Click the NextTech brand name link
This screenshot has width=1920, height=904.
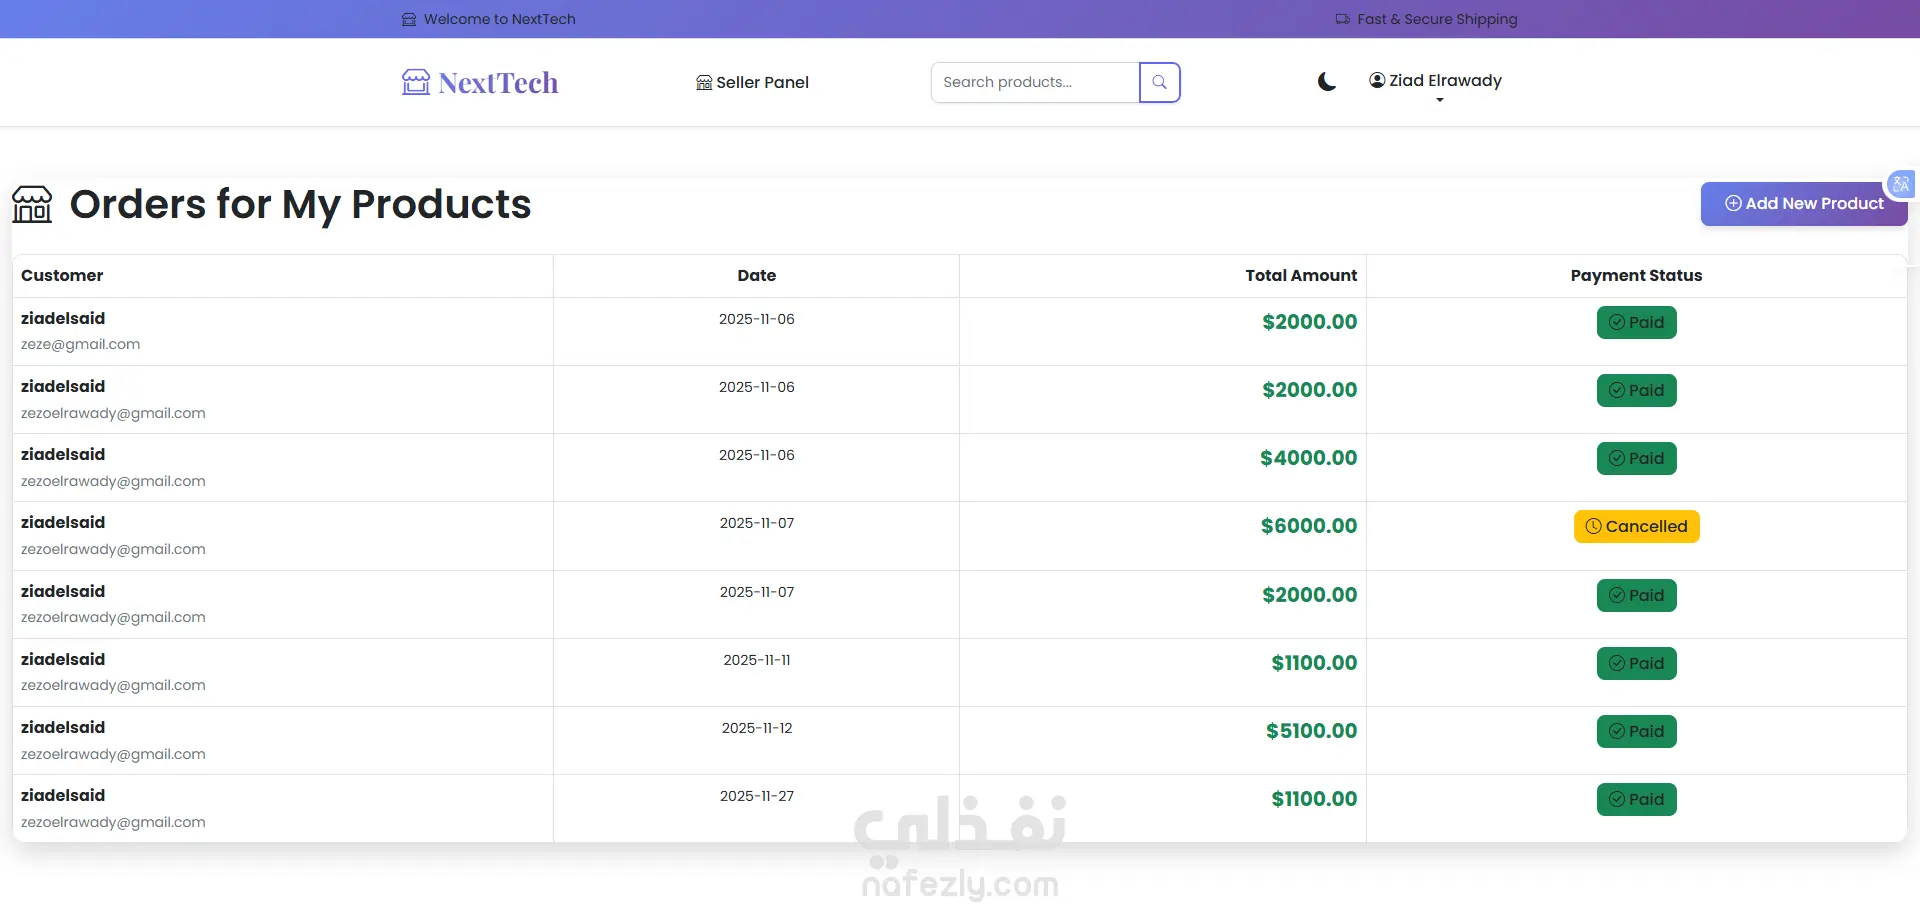498,83
